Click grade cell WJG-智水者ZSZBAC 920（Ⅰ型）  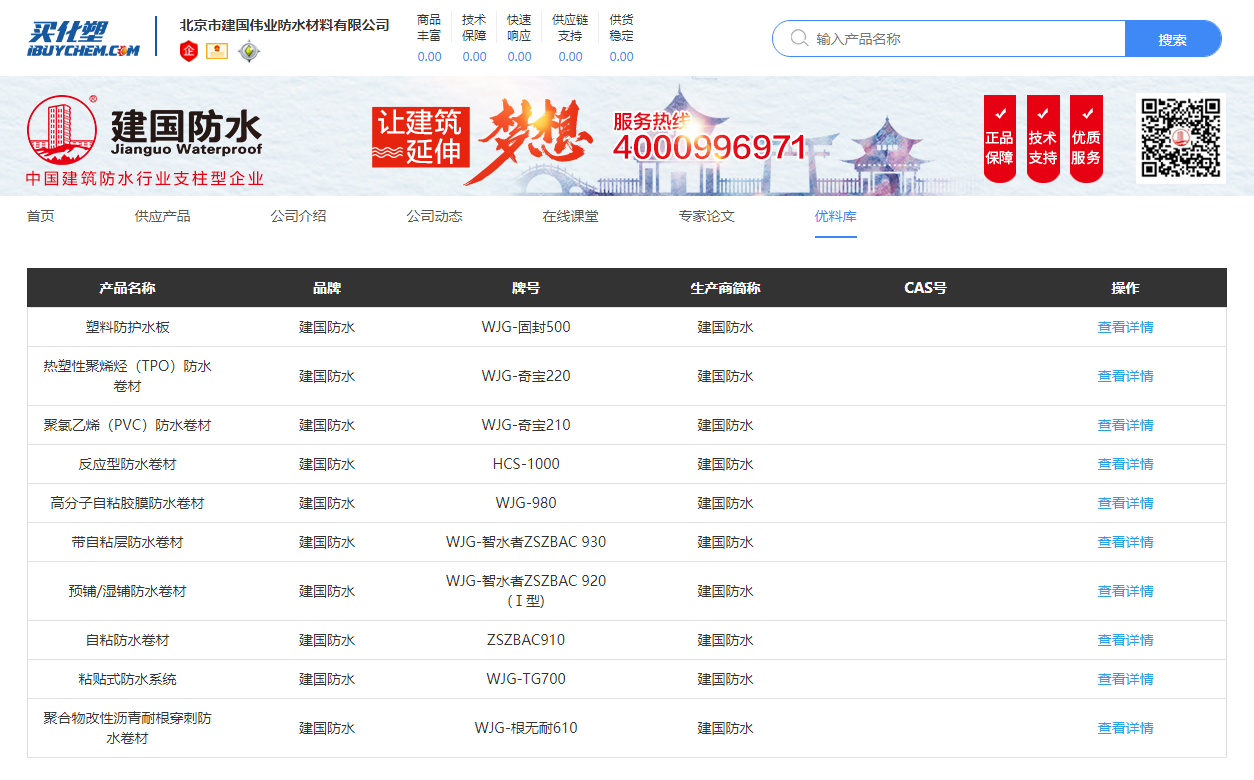point(526,591)
